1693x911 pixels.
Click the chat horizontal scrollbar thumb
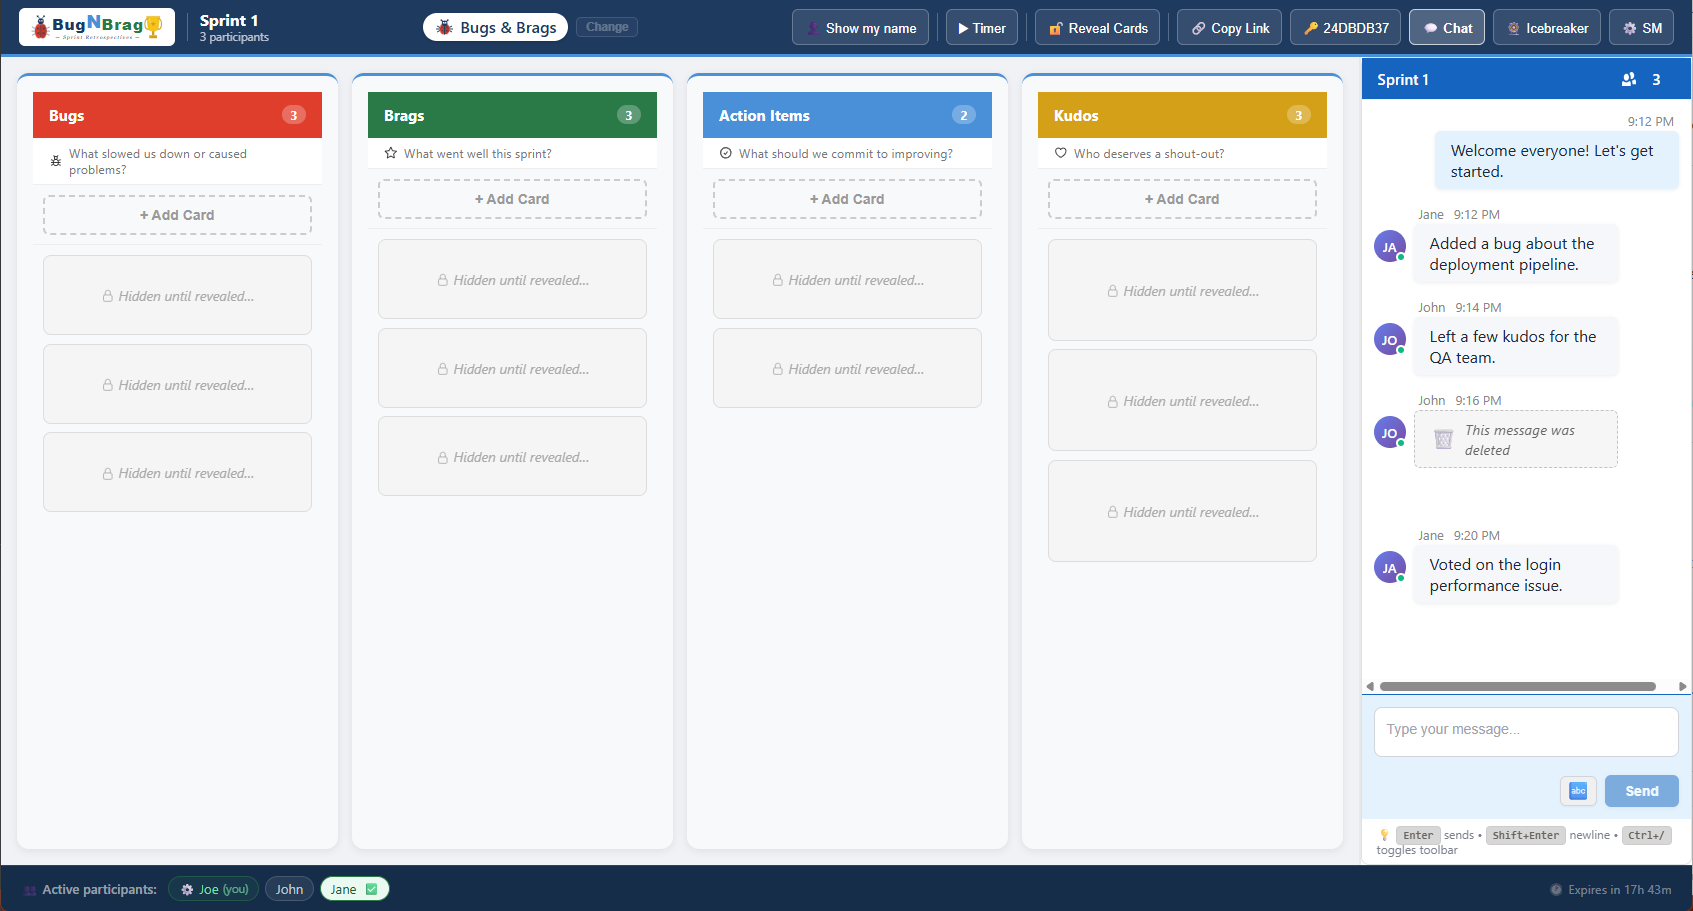coord(1517,686)
